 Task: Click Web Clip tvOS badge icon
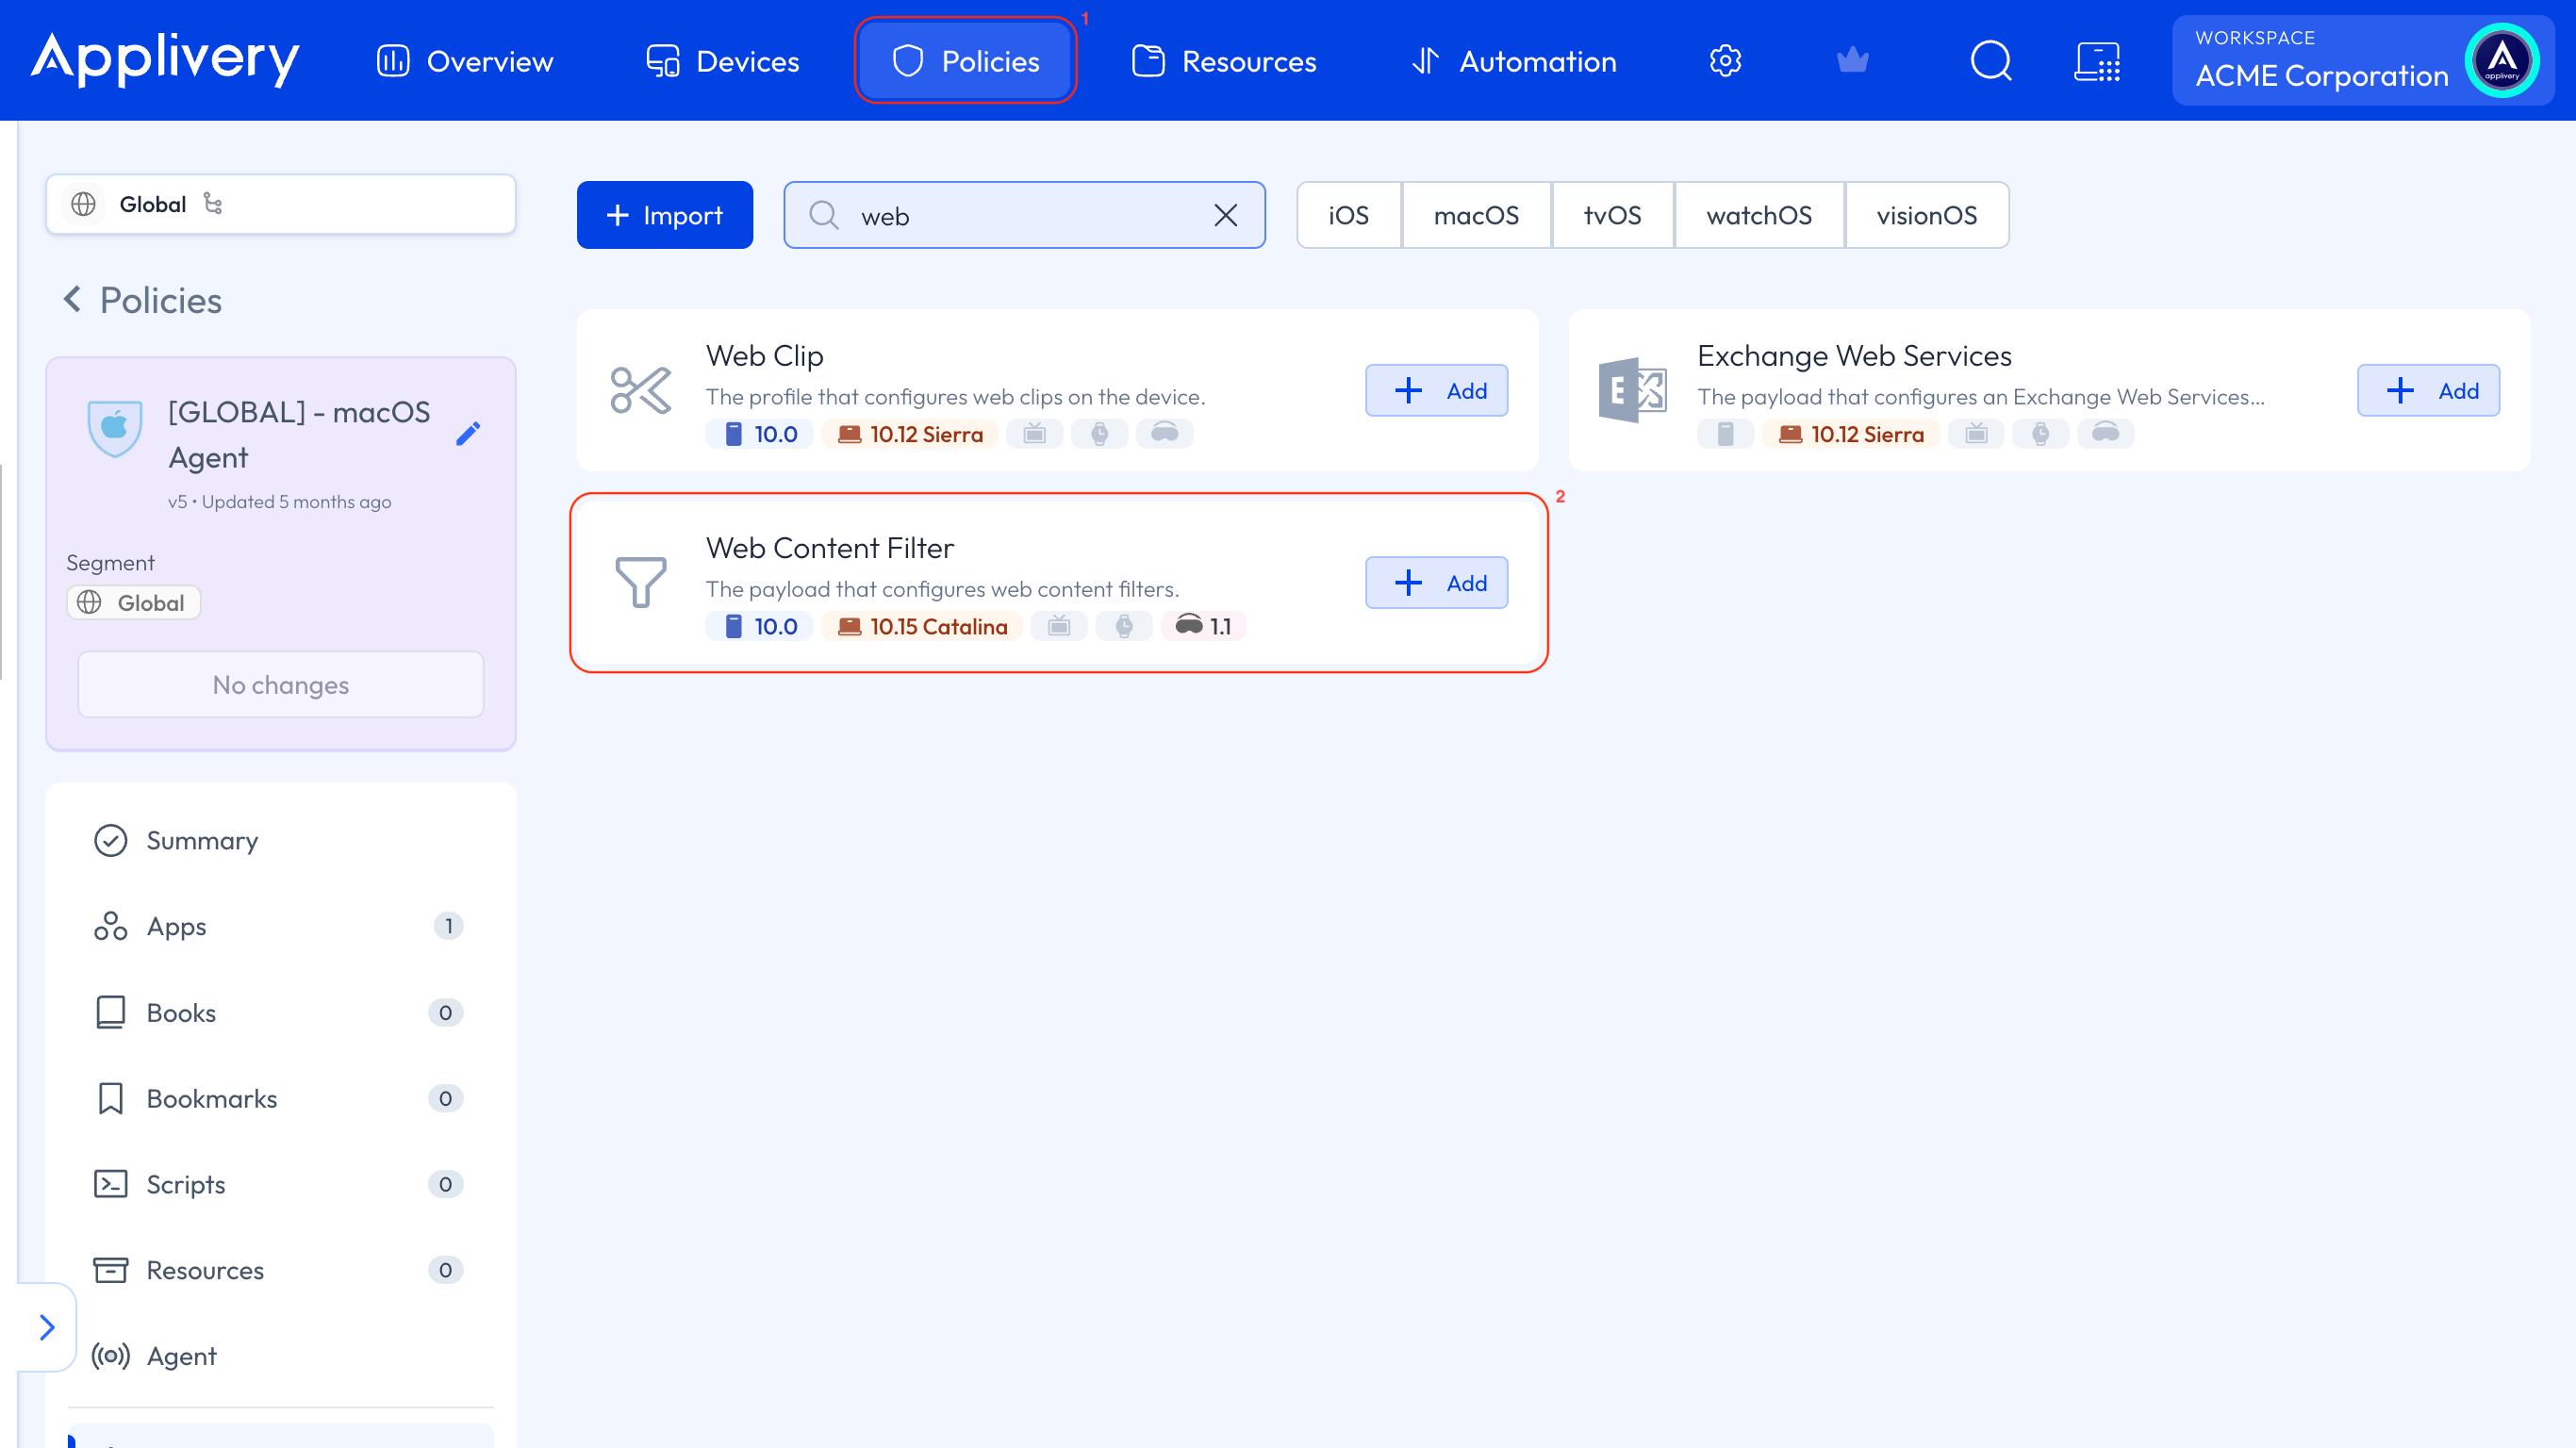tap(1035, 434)
